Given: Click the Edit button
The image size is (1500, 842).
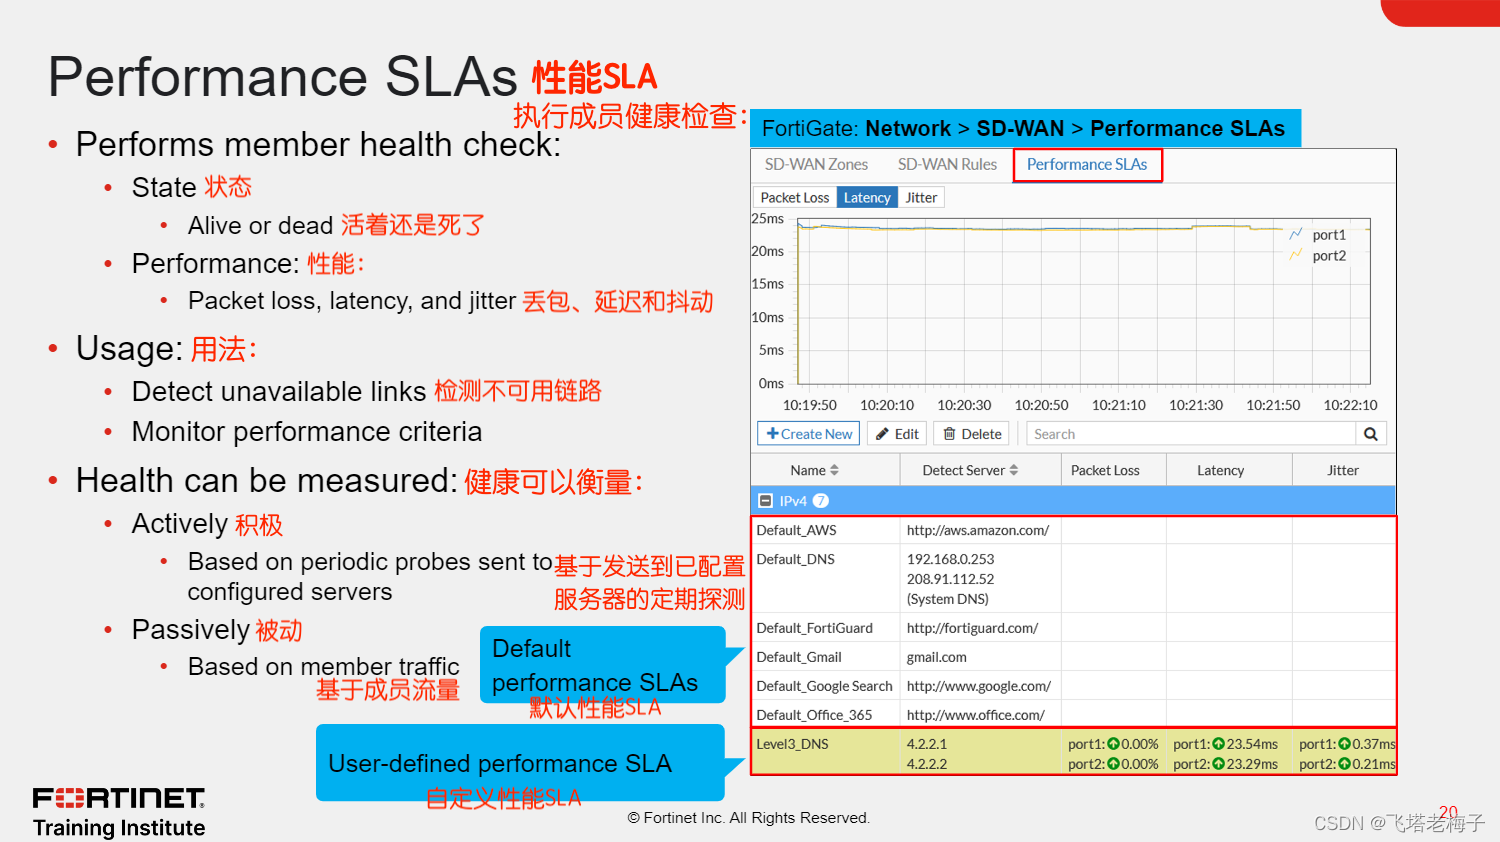Looking at the screenshot, I should pyautogui.click(x=897, y=434).
